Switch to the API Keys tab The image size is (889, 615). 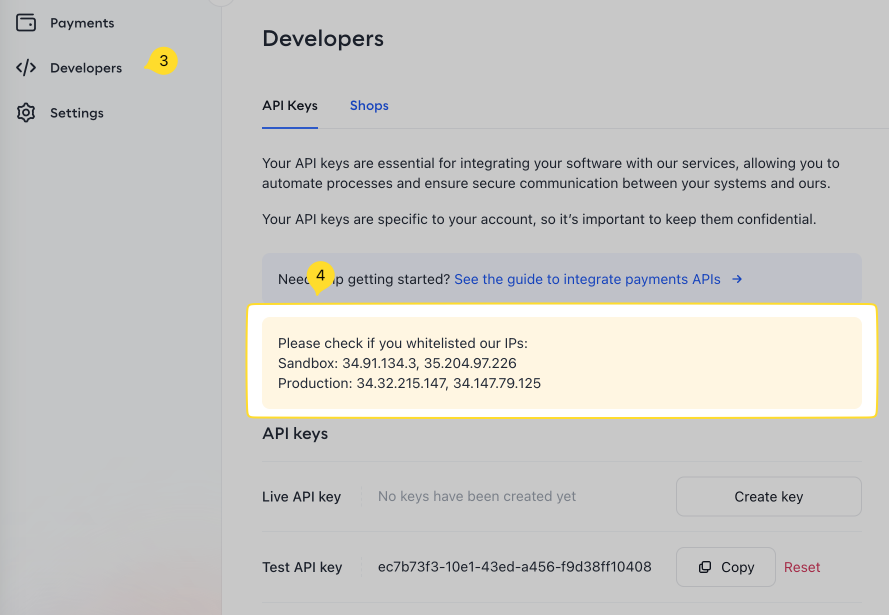290,106
